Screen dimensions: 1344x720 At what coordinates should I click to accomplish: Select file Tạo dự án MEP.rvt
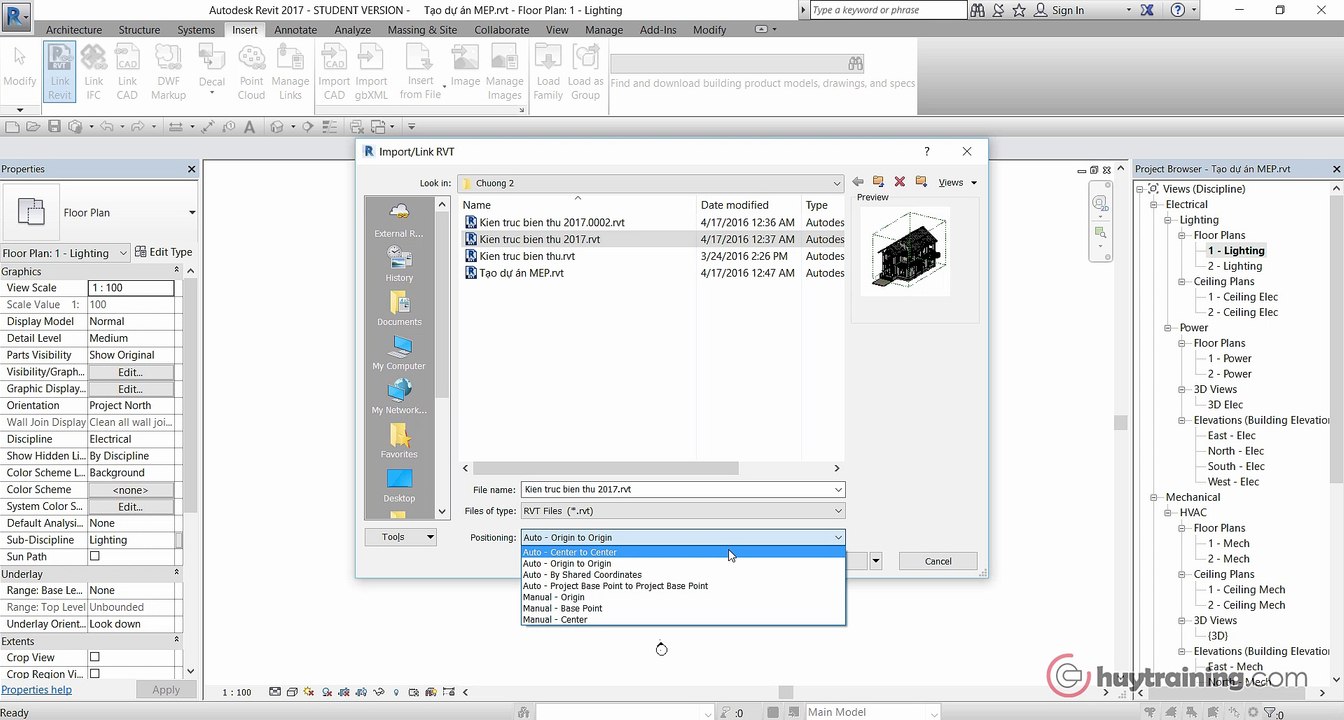pos(521,273)
